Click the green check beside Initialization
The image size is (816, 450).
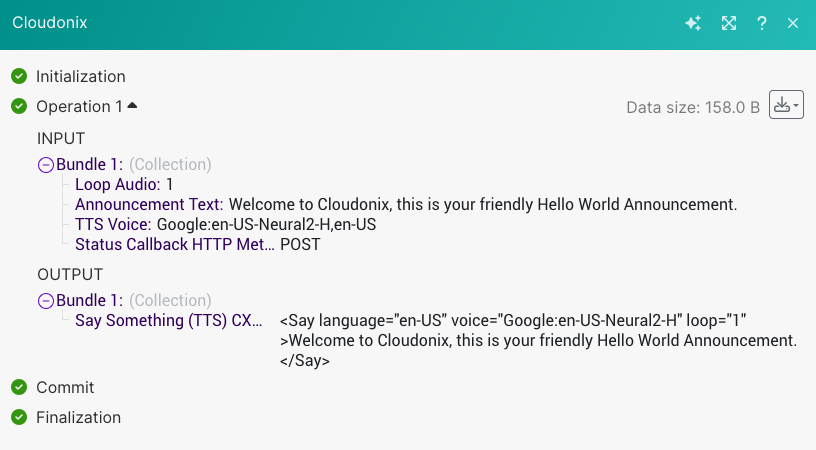coord(19,76)
